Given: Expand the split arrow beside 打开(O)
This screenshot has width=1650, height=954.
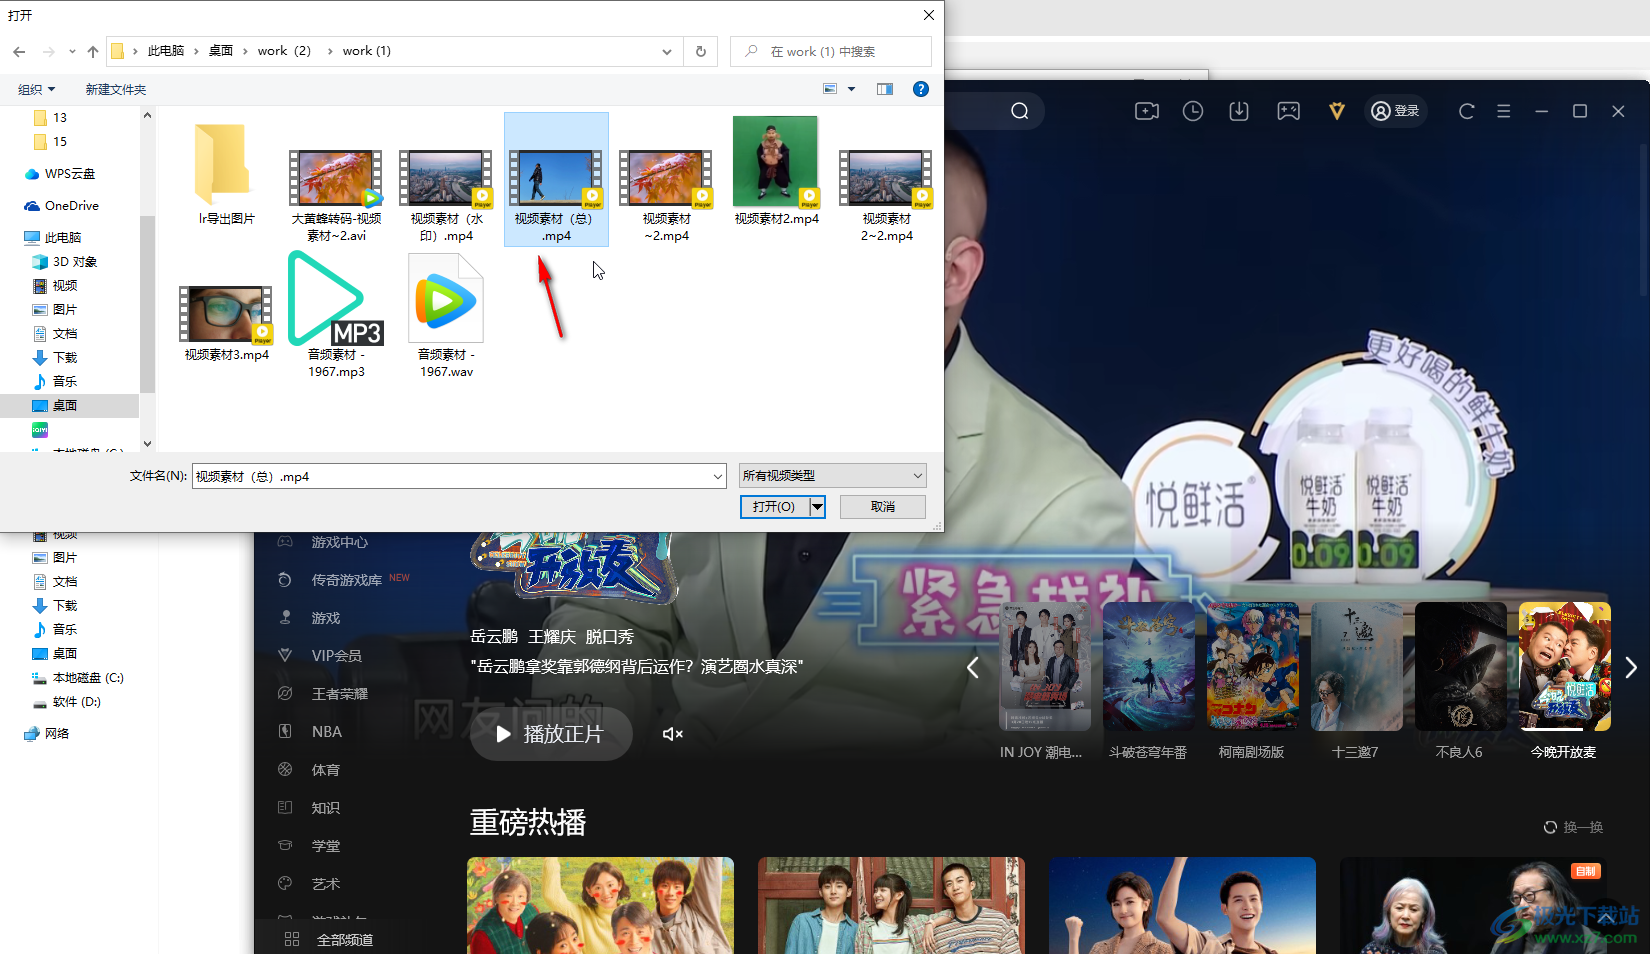Looking at the screenshot, I should click(817, 507).
